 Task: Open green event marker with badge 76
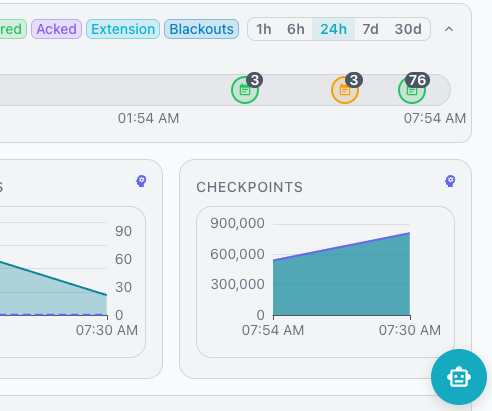[x=412, y=89]
